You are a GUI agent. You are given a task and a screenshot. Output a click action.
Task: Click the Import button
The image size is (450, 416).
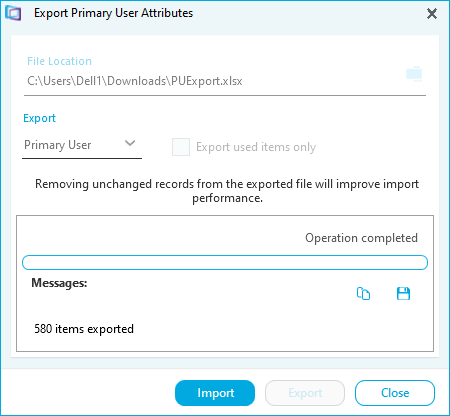pyautogui.click(x=215, y=393)
